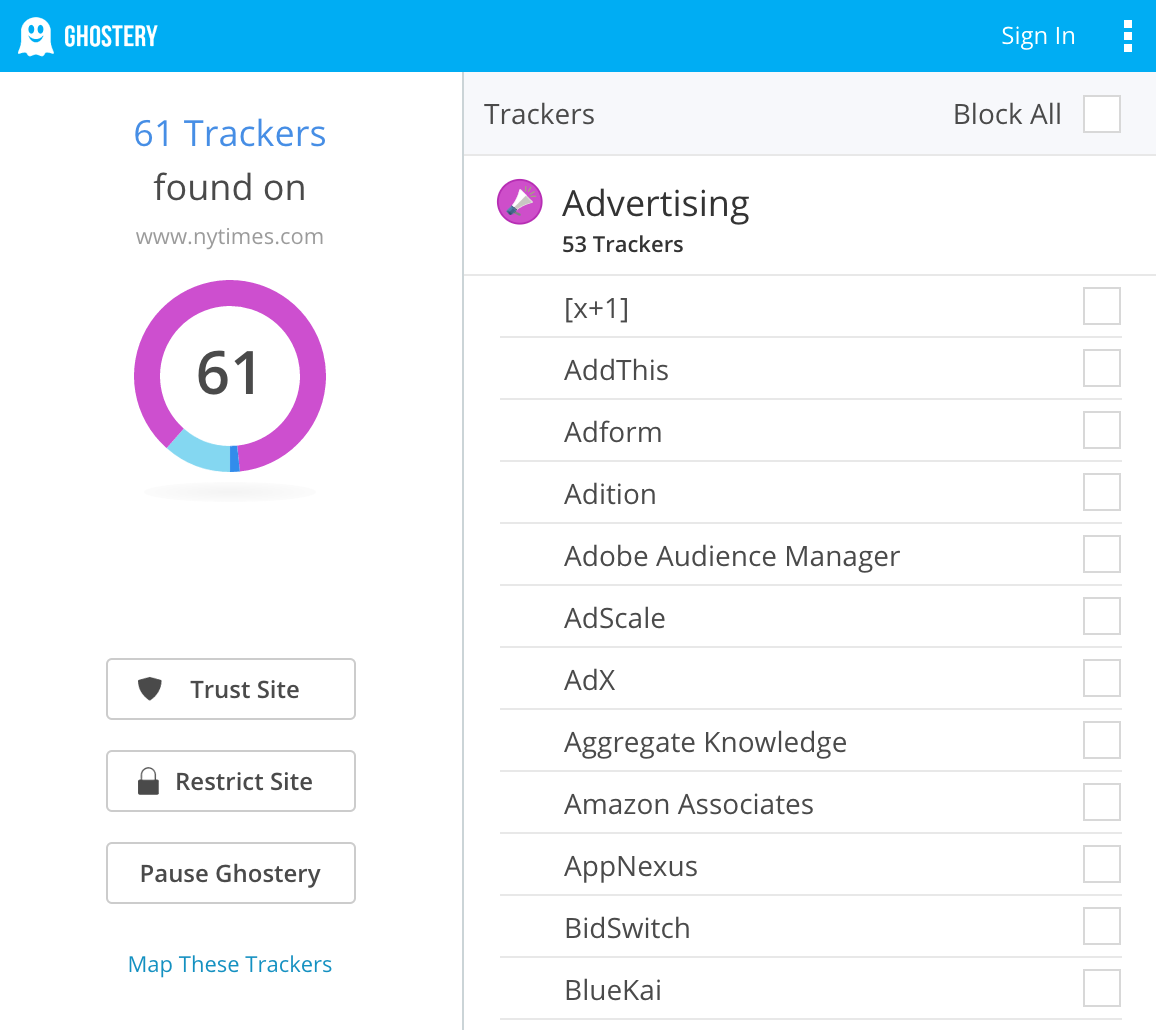Block the Aggregate Knowledge tracker
The height and width of the screenshot is (1030, 1156).
pos(1101,740)
